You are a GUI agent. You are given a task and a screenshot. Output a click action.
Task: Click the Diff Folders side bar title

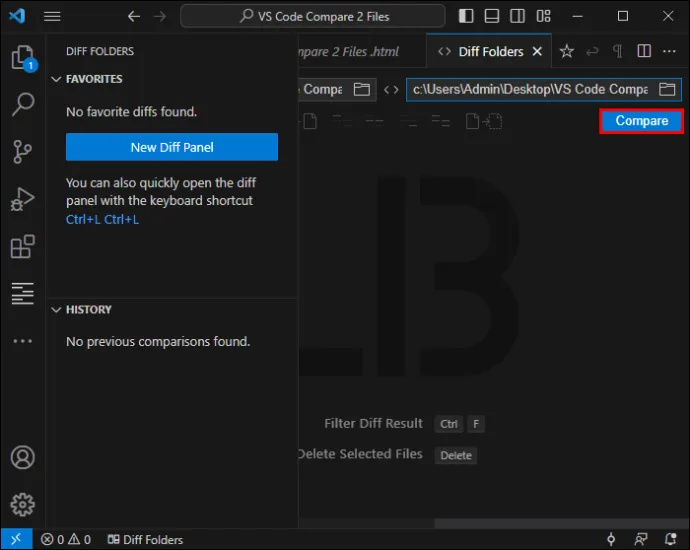100,51
